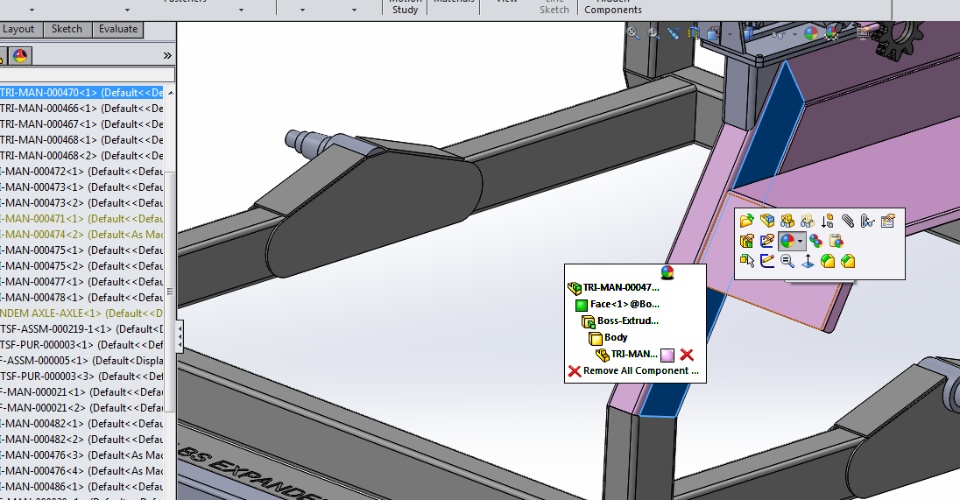The width and height of the screenshot is (960, 500).
Task: Switch to the Evaluate tab
Action: [x=118, y=29]
